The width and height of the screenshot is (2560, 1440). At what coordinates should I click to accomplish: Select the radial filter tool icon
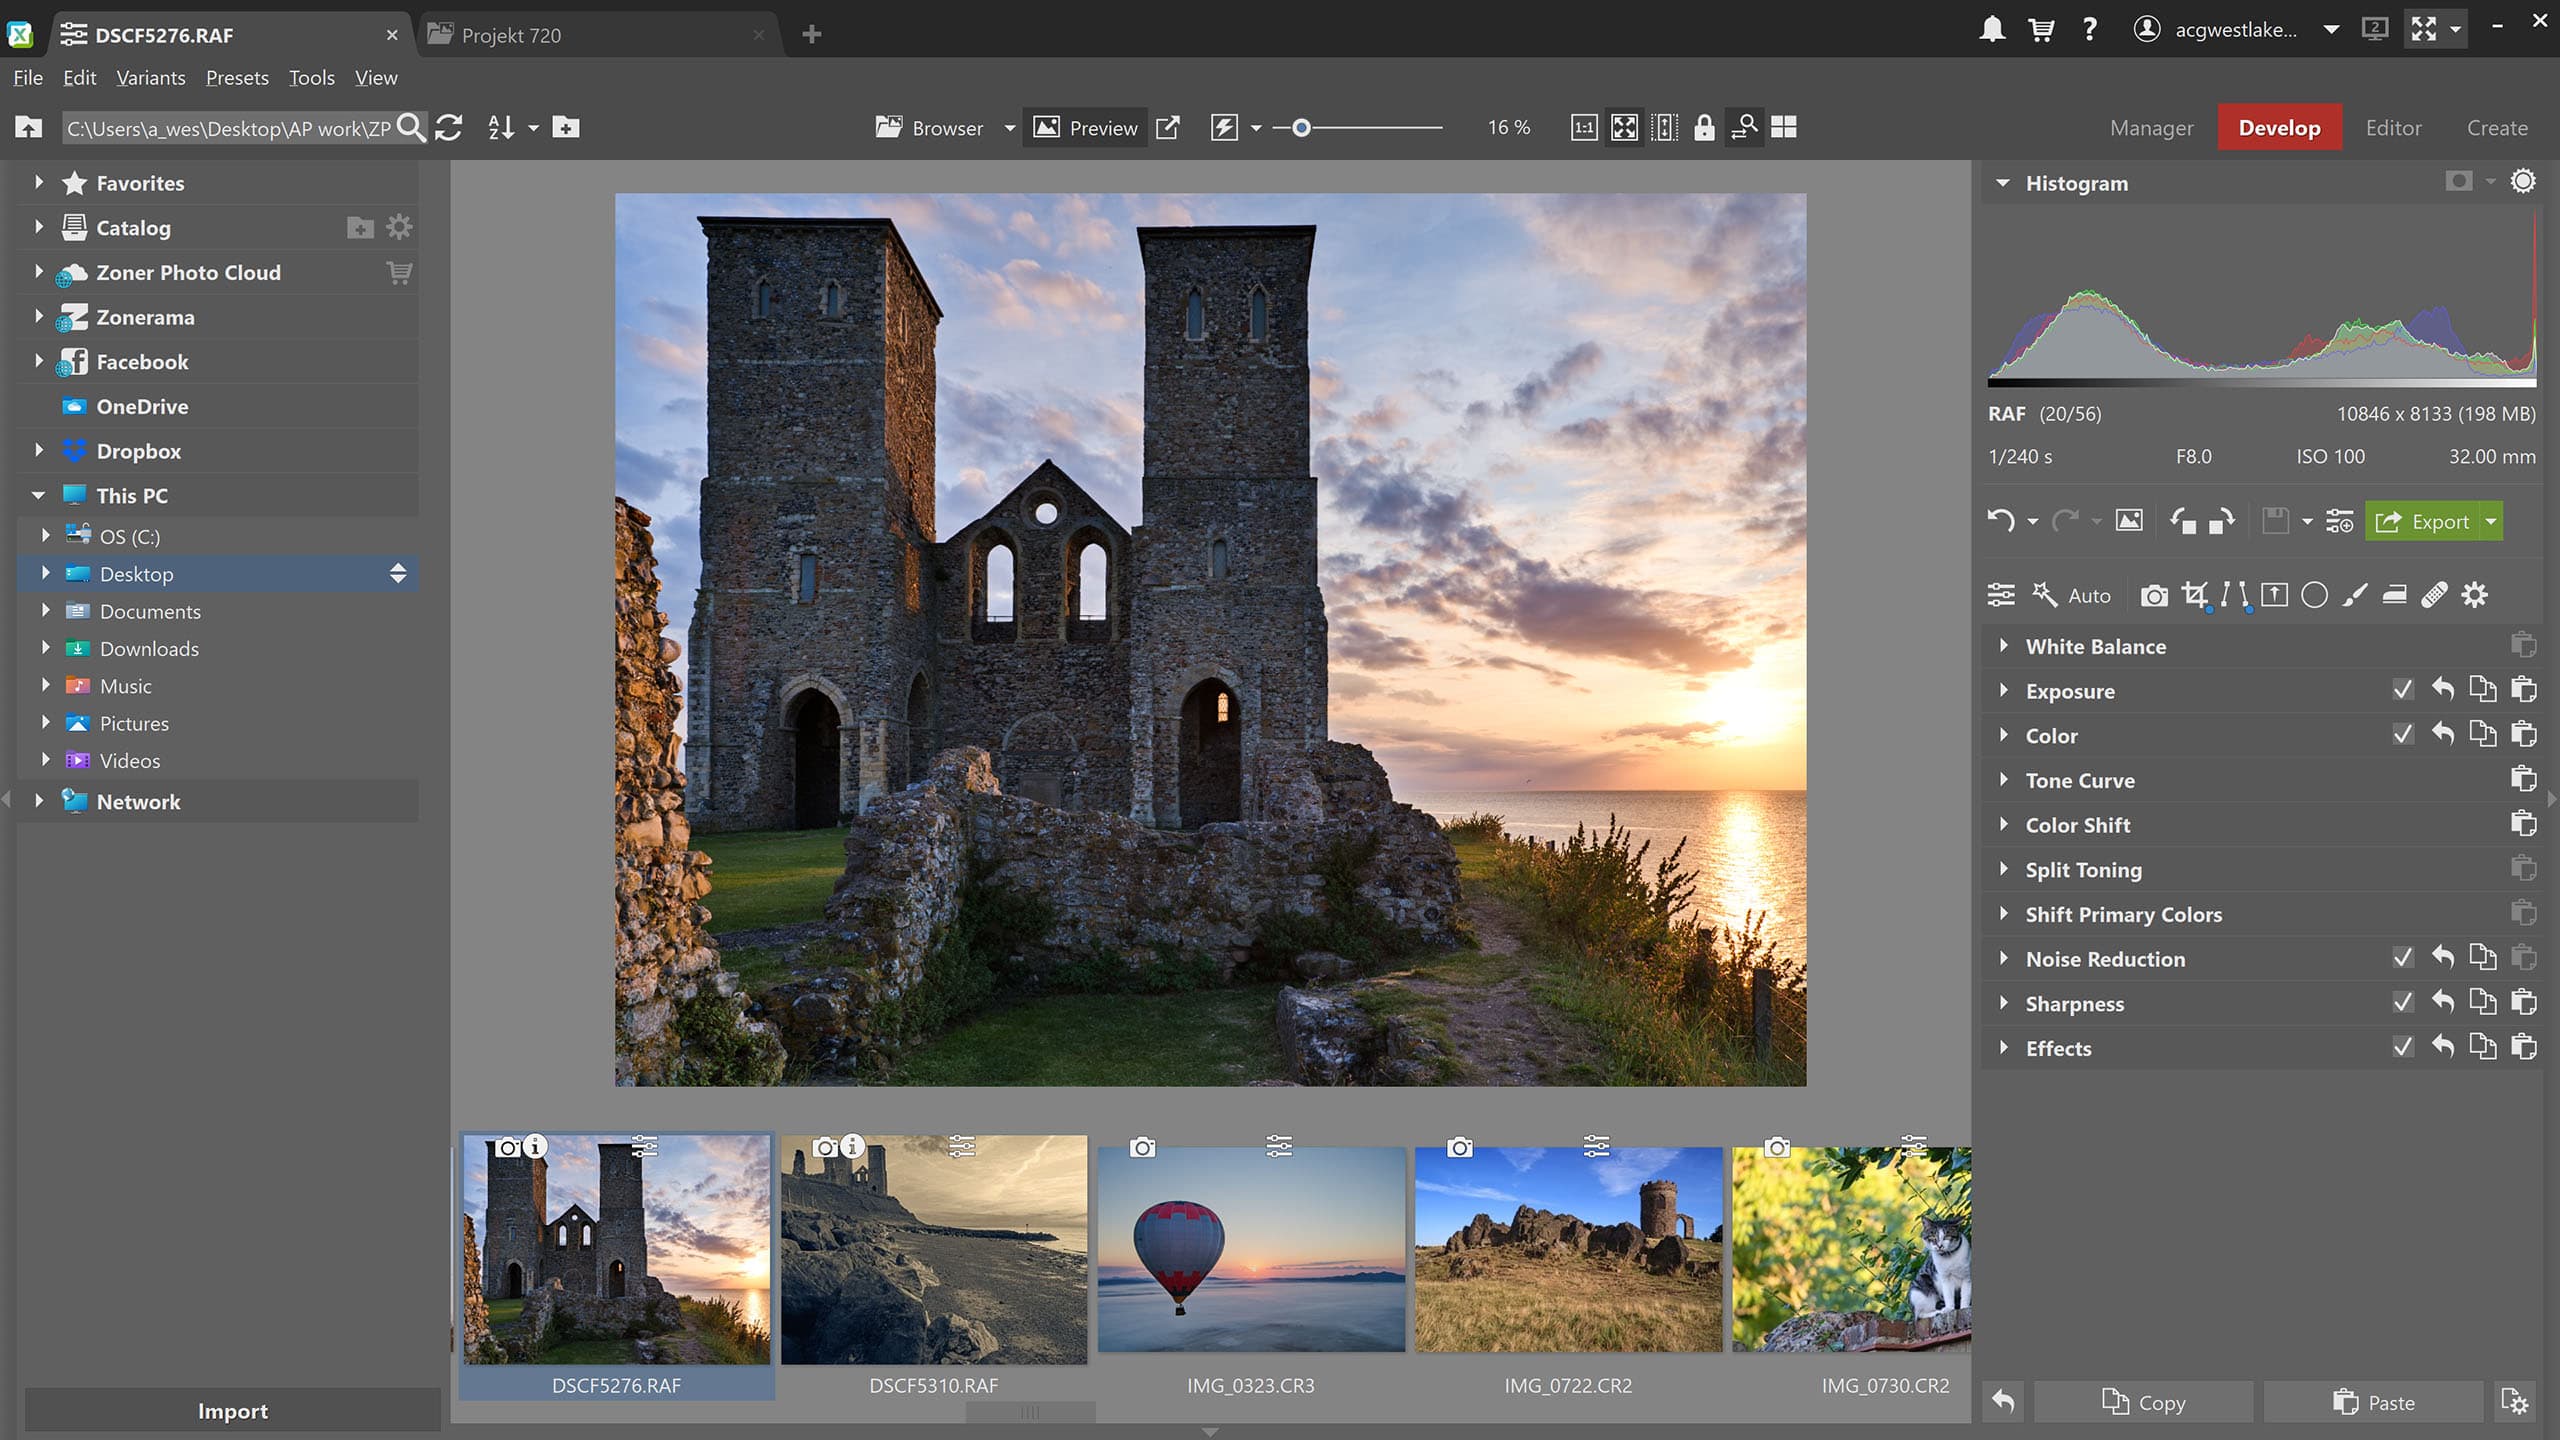[x=2314, y=594]
